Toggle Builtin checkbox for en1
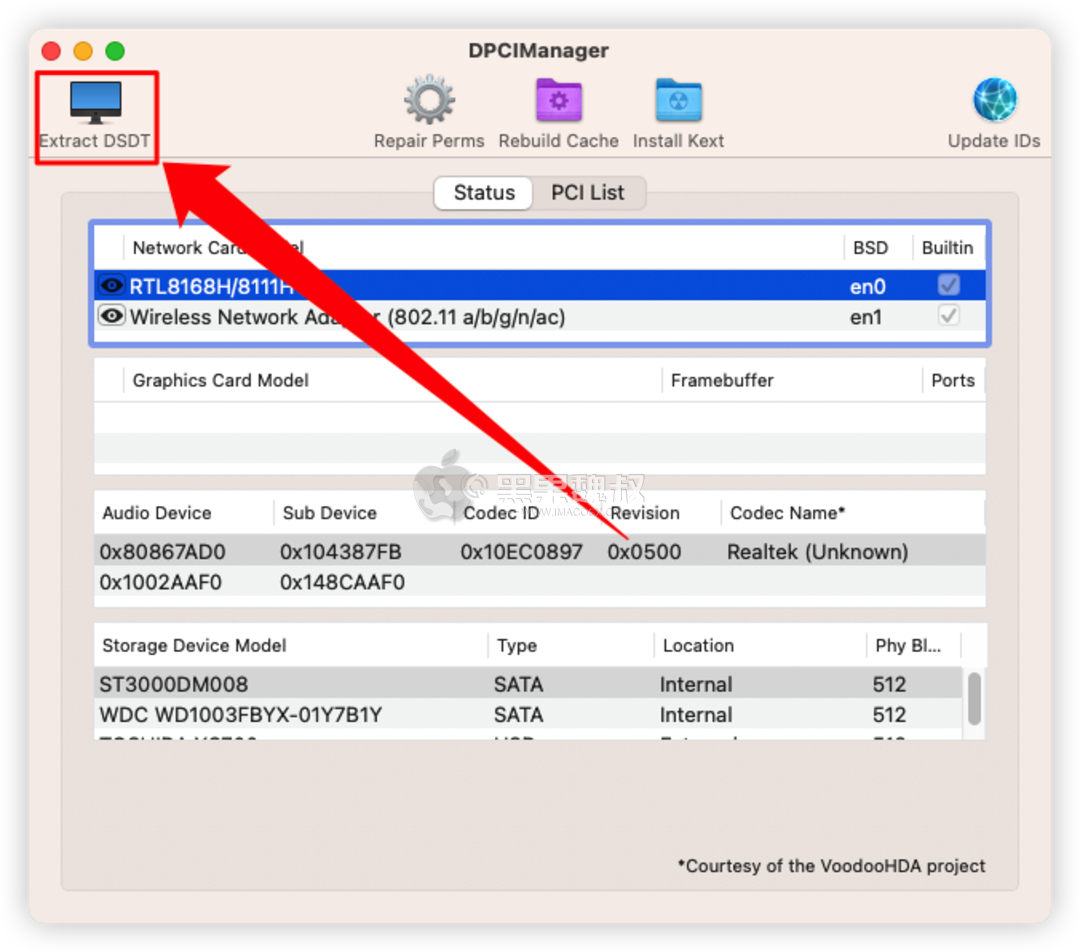Image resolution: width=1080 pixels, height=952 pixels. (948, 316)
